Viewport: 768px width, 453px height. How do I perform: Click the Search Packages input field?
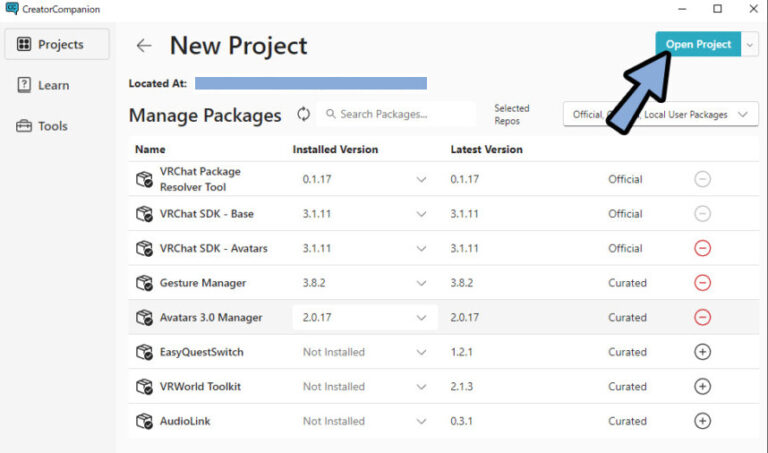[x=400, y=114]
